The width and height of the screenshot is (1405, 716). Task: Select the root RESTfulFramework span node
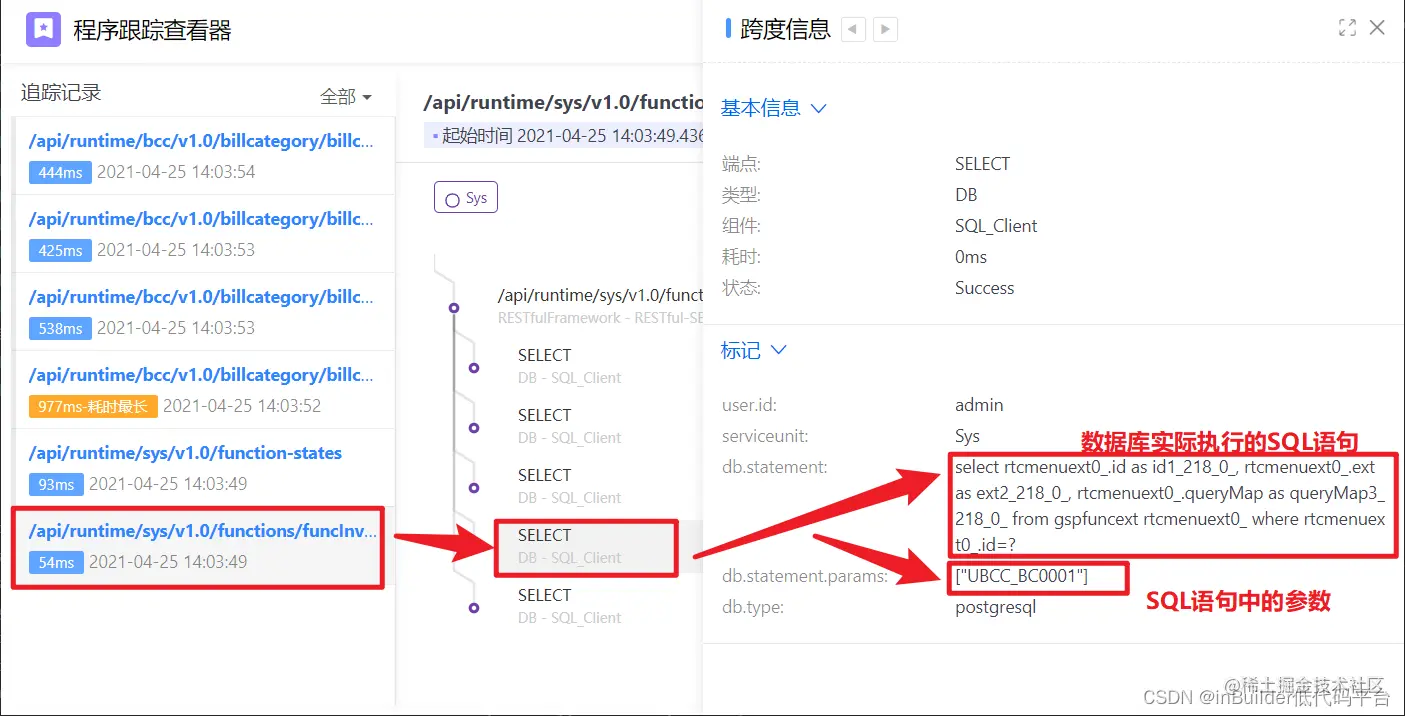600,306
